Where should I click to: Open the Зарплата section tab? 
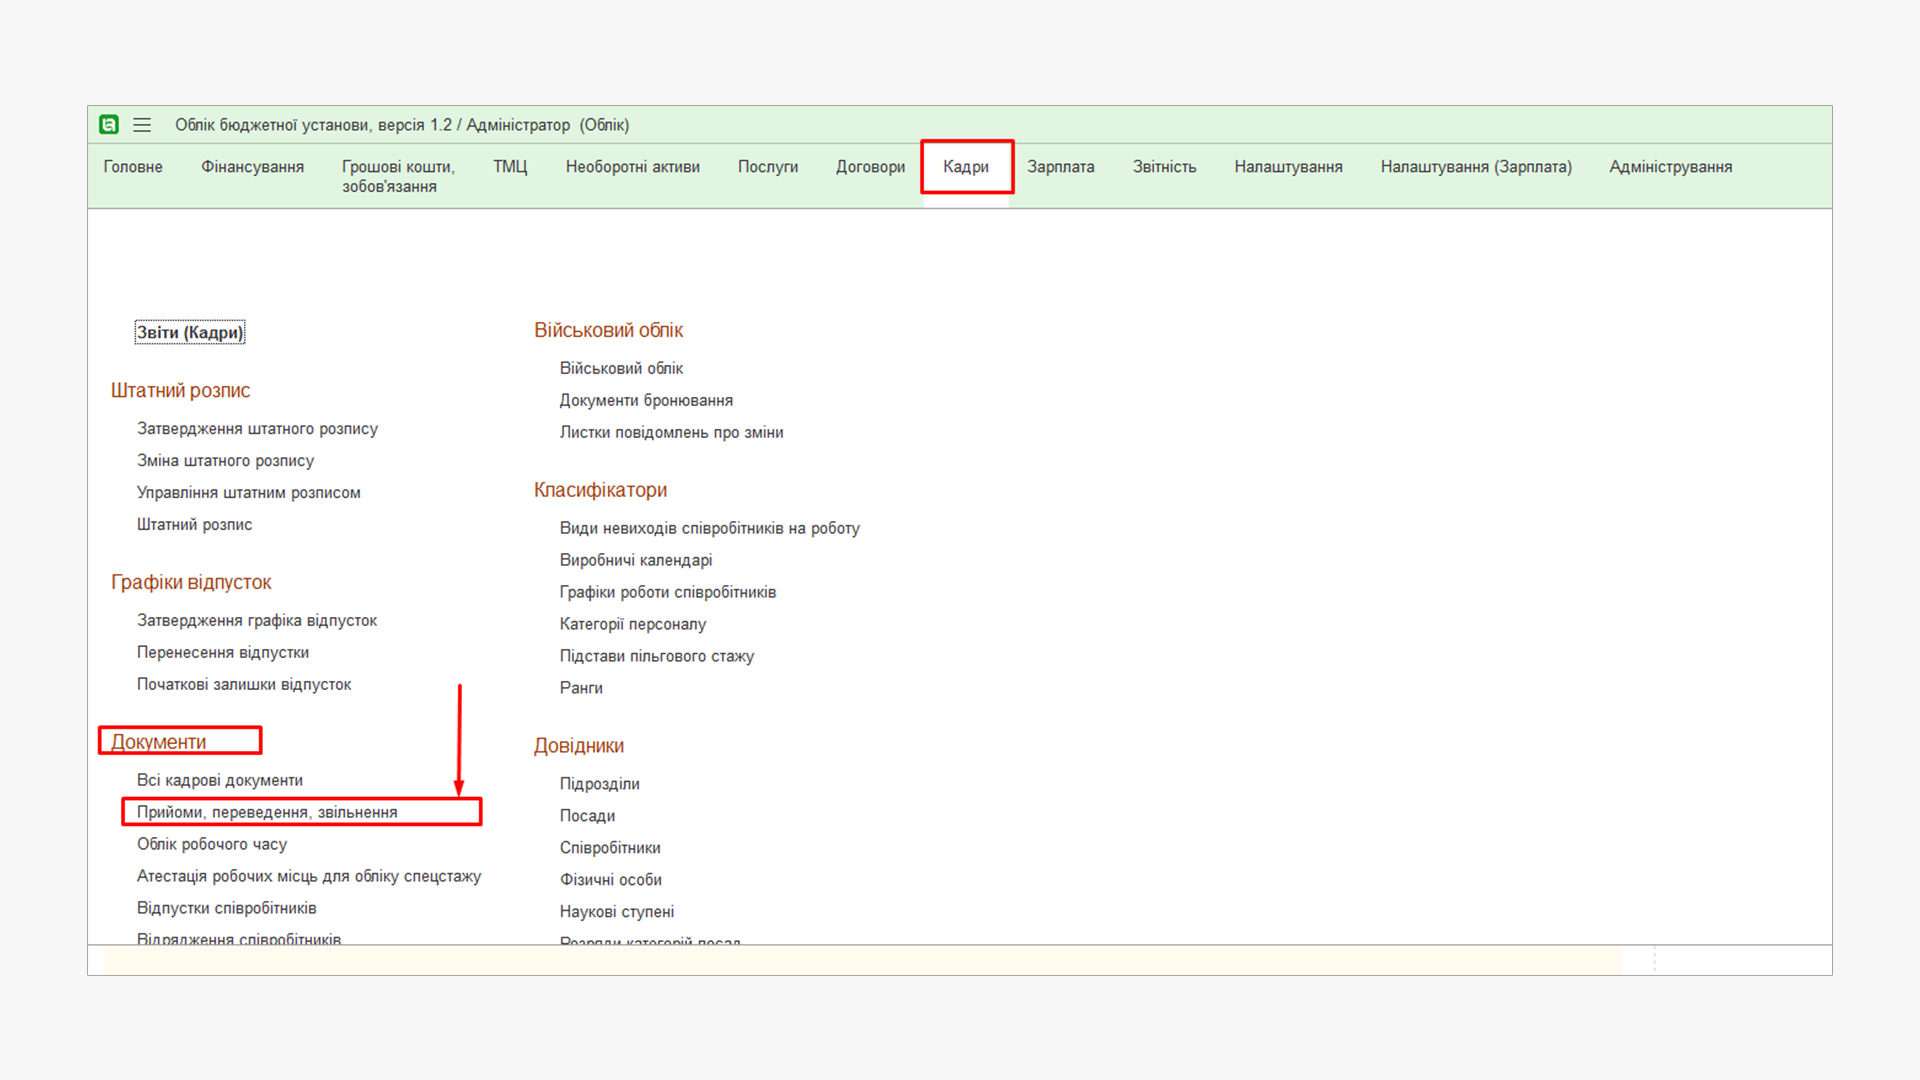tap(1060, 167)
